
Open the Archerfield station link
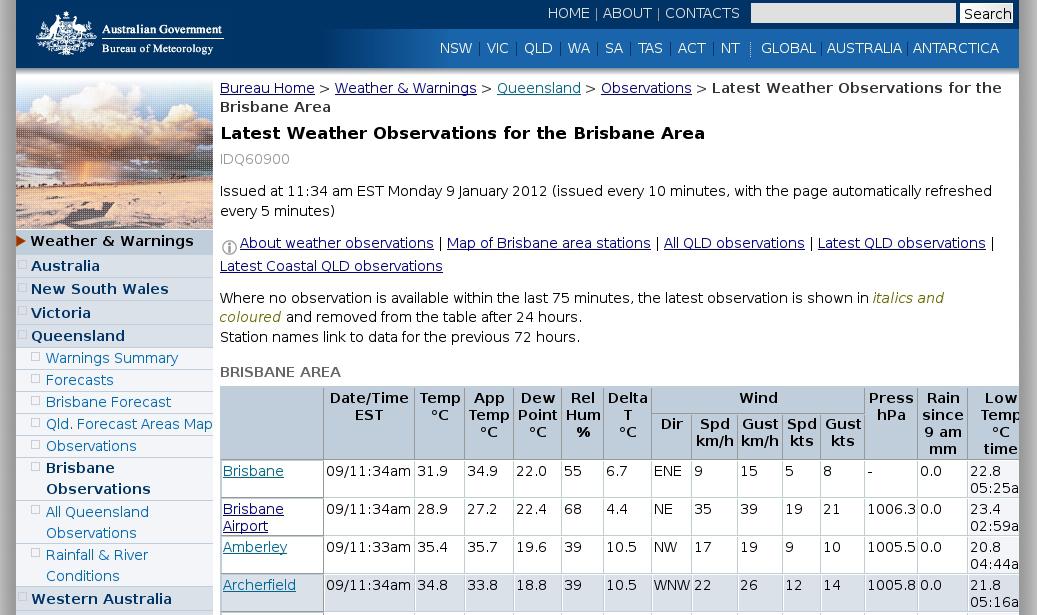(x=259, y=585)
